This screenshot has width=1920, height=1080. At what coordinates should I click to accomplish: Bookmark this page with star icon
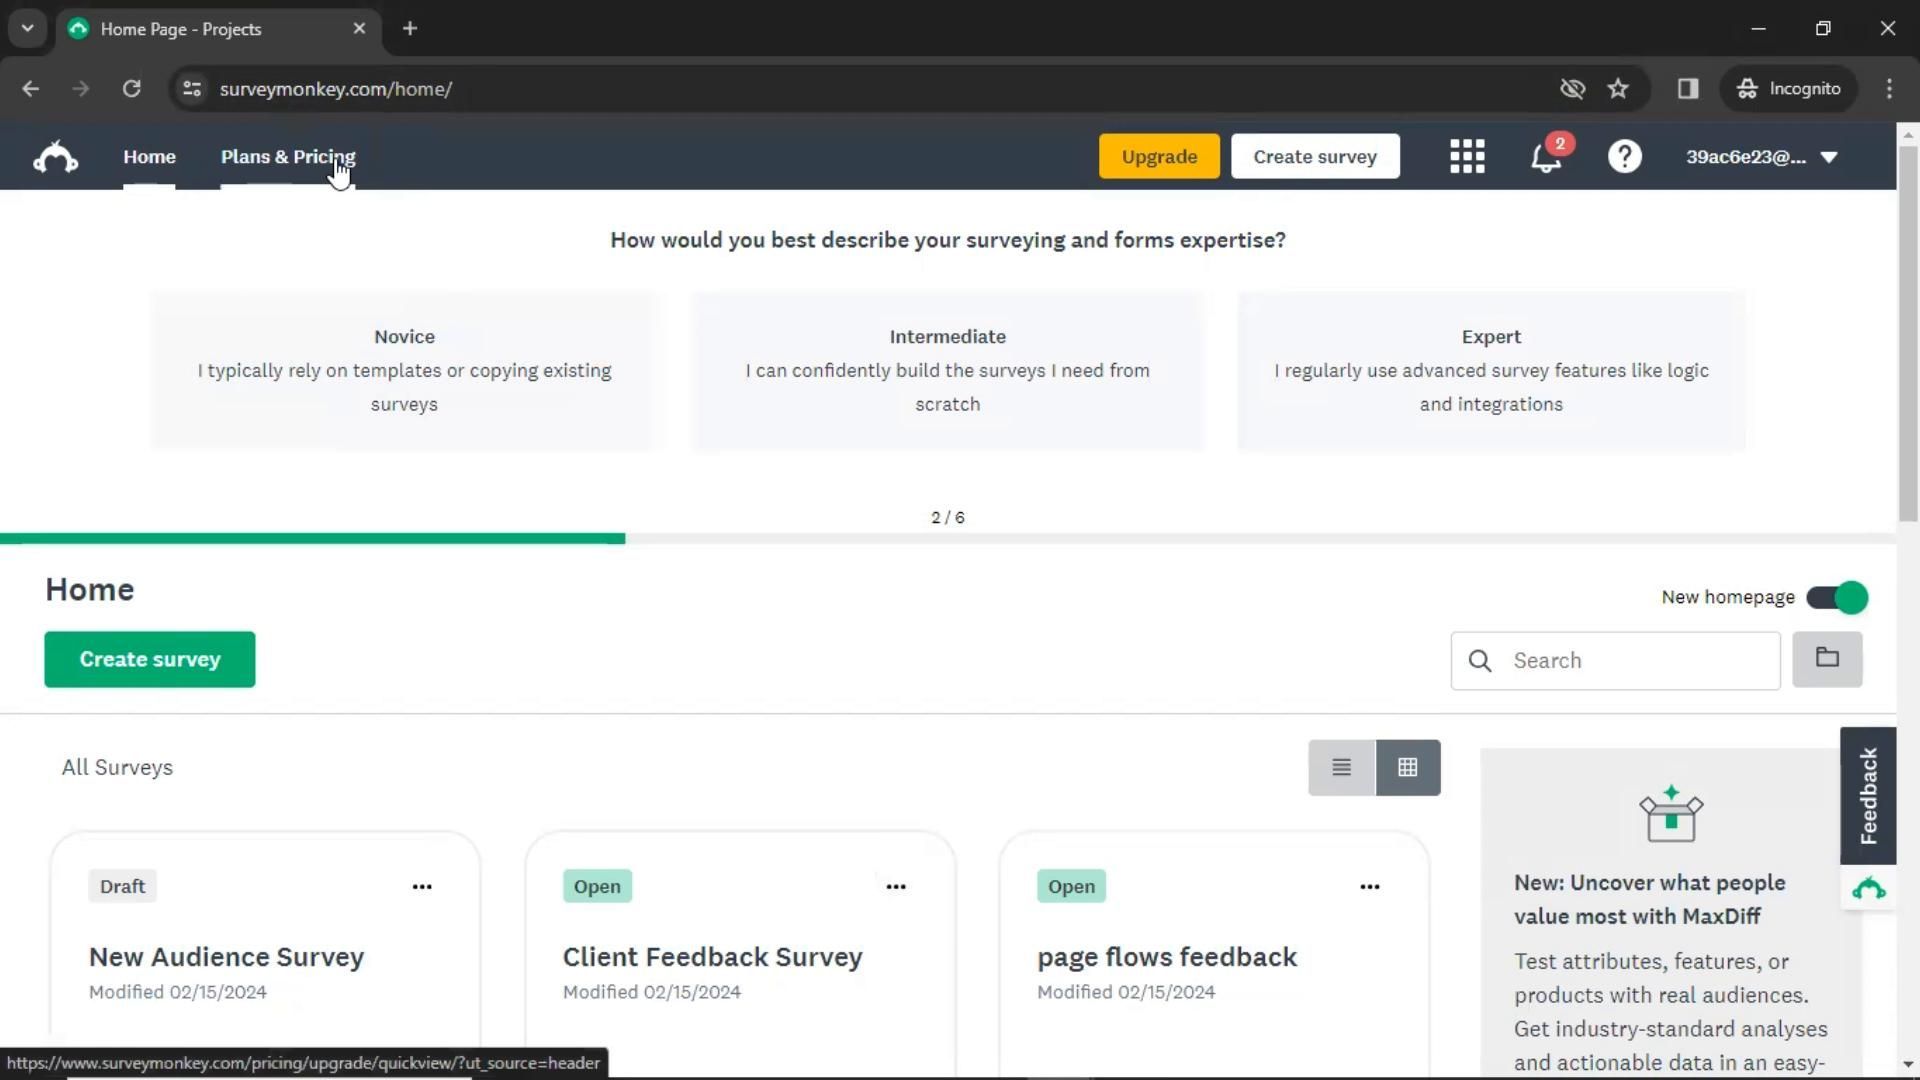pos(1618,89)
